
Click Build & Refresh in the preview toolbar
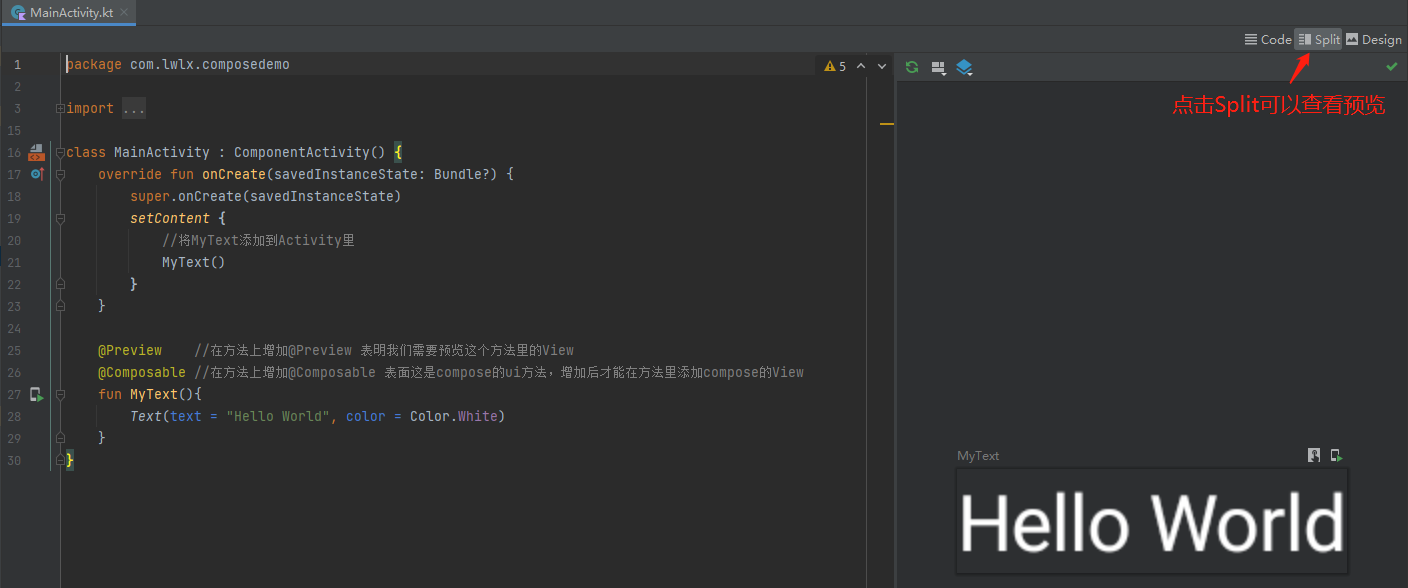(911, 67)
